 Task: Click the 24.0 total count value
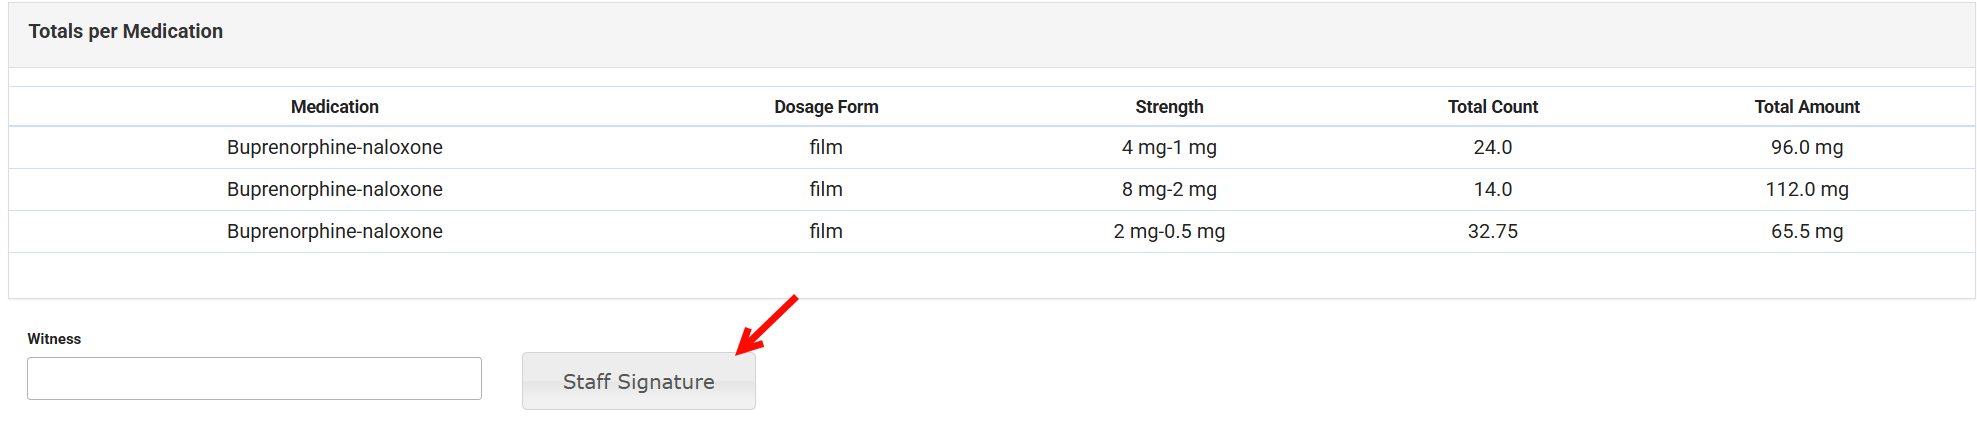1492,147
